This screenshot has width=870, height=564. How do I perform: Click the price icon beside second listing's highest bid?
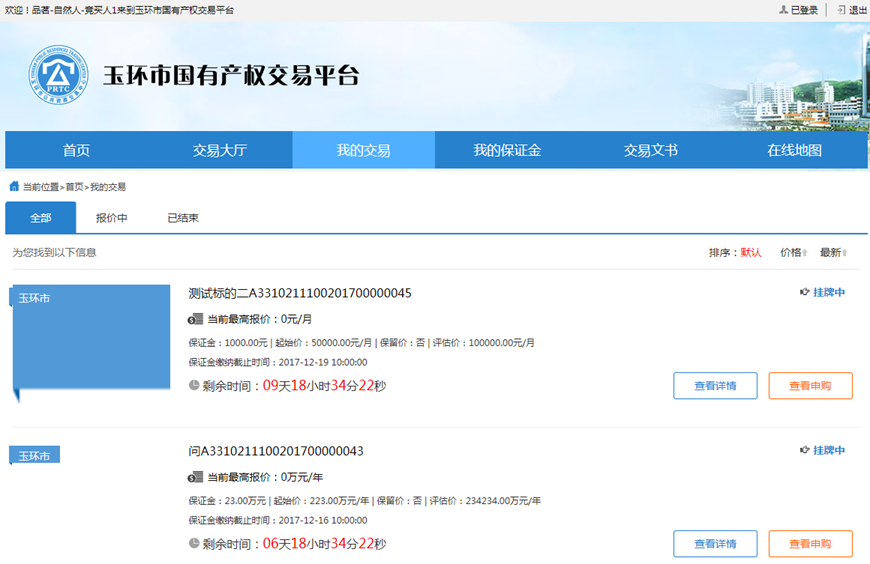[195, 478]
